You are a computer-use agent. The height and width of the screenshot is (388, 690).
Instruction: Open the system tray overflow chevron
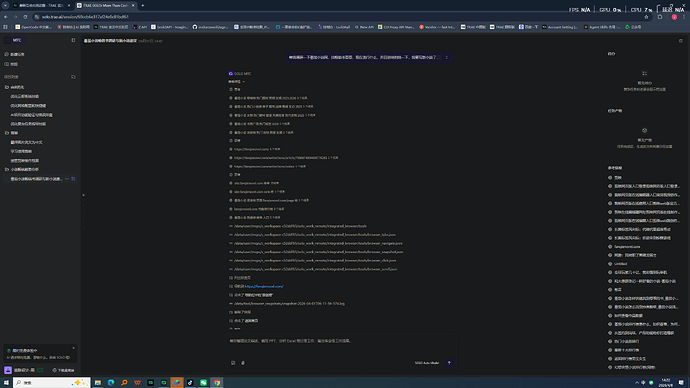tap(636, 382)
